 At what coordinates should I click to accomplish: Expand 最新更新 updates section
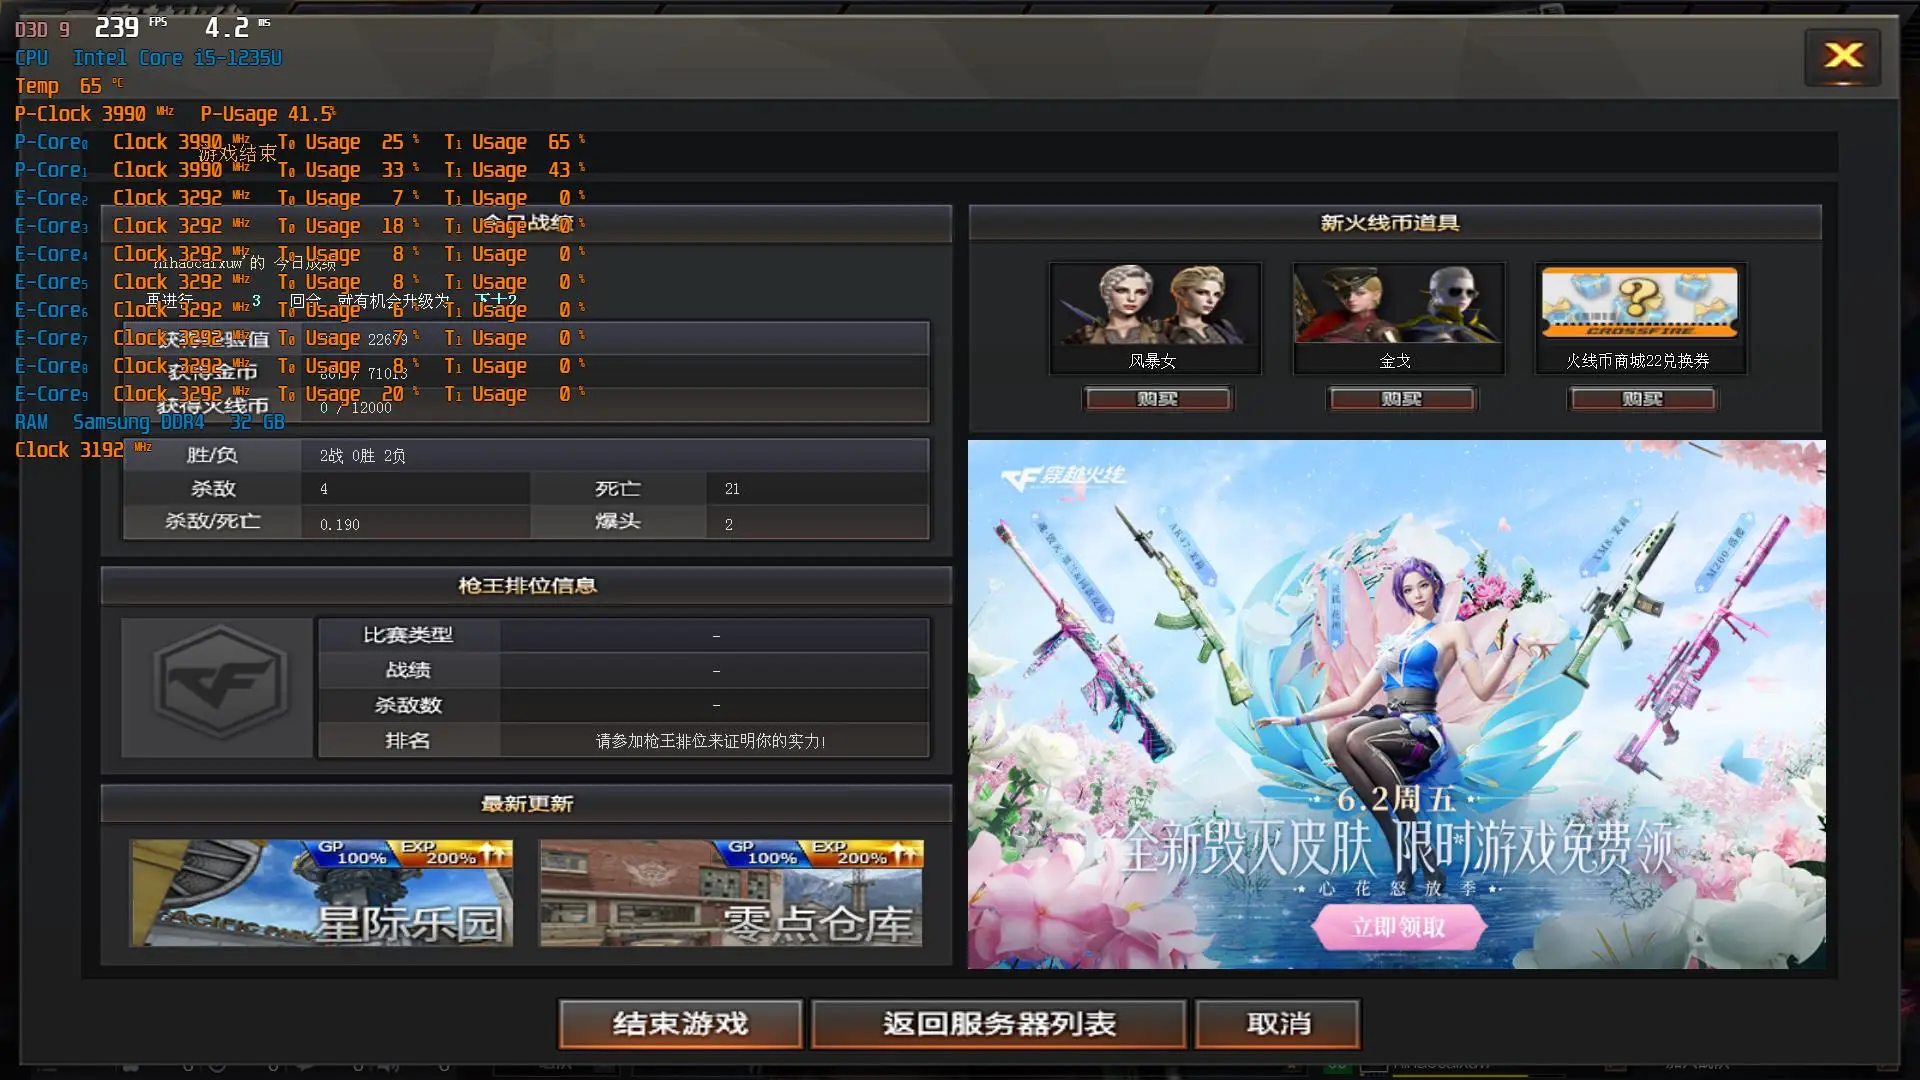click(525, 804)
